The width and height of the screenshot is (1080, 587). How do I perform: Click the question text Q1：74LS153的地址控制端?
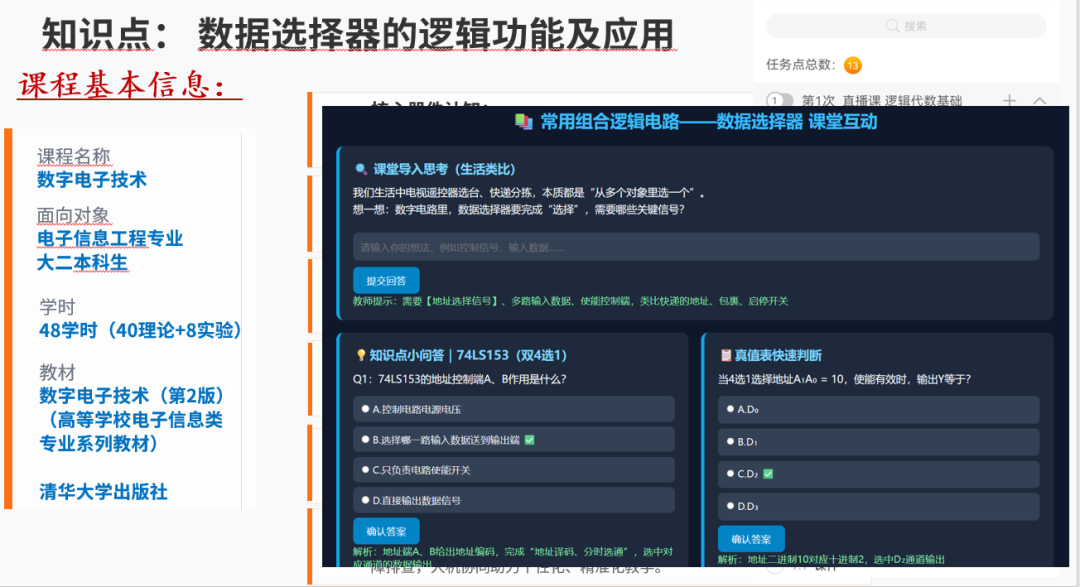[459, 380]
